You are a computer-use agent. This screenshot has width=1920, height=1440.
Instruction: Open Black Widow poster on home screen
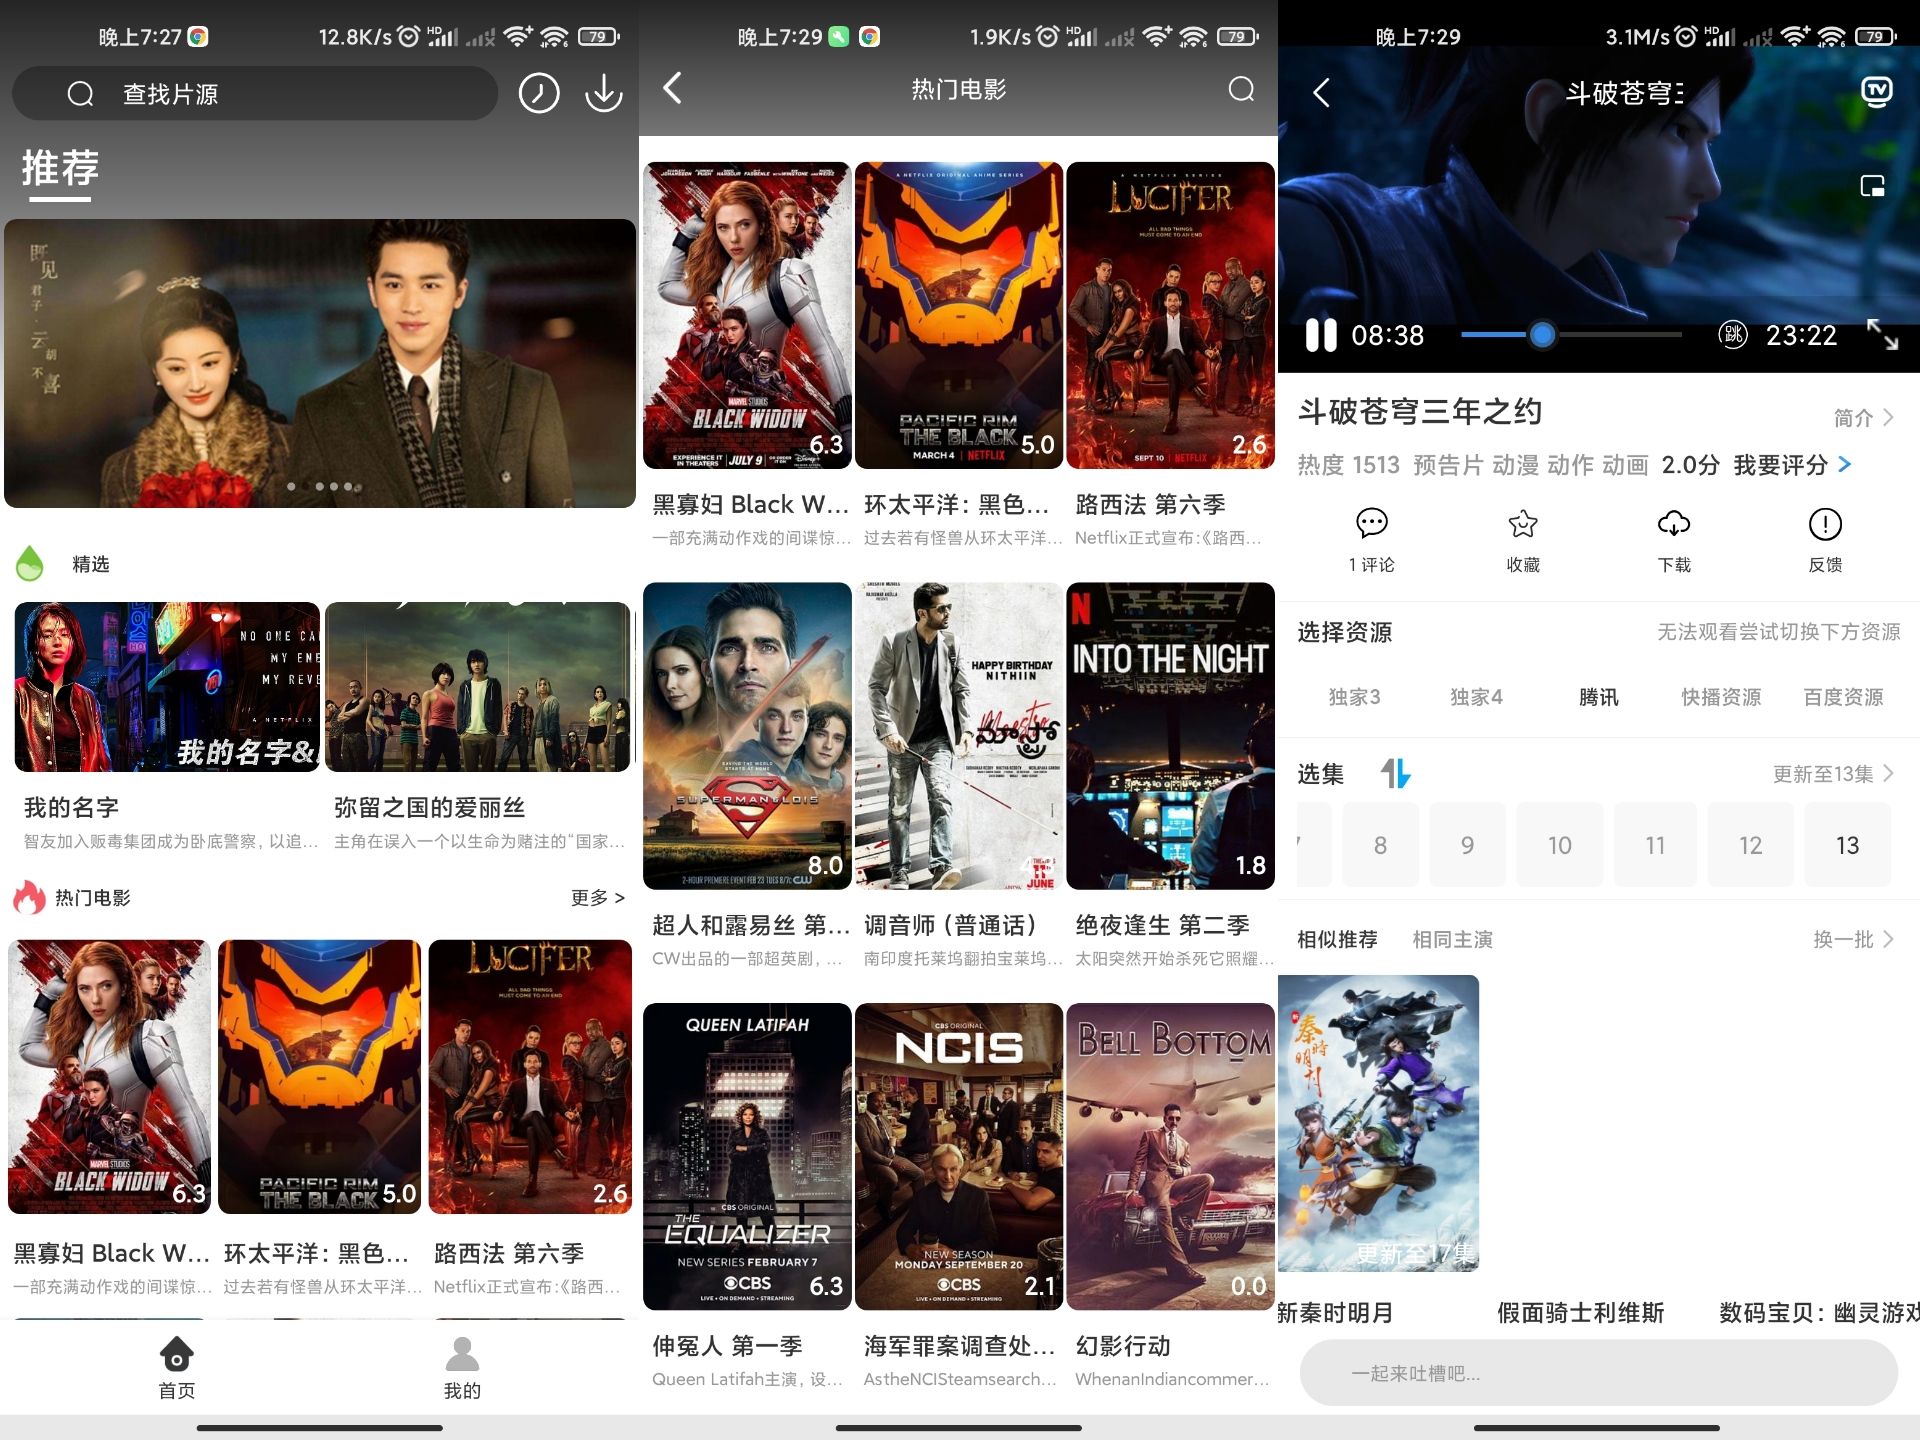[x=109, y=1077]
